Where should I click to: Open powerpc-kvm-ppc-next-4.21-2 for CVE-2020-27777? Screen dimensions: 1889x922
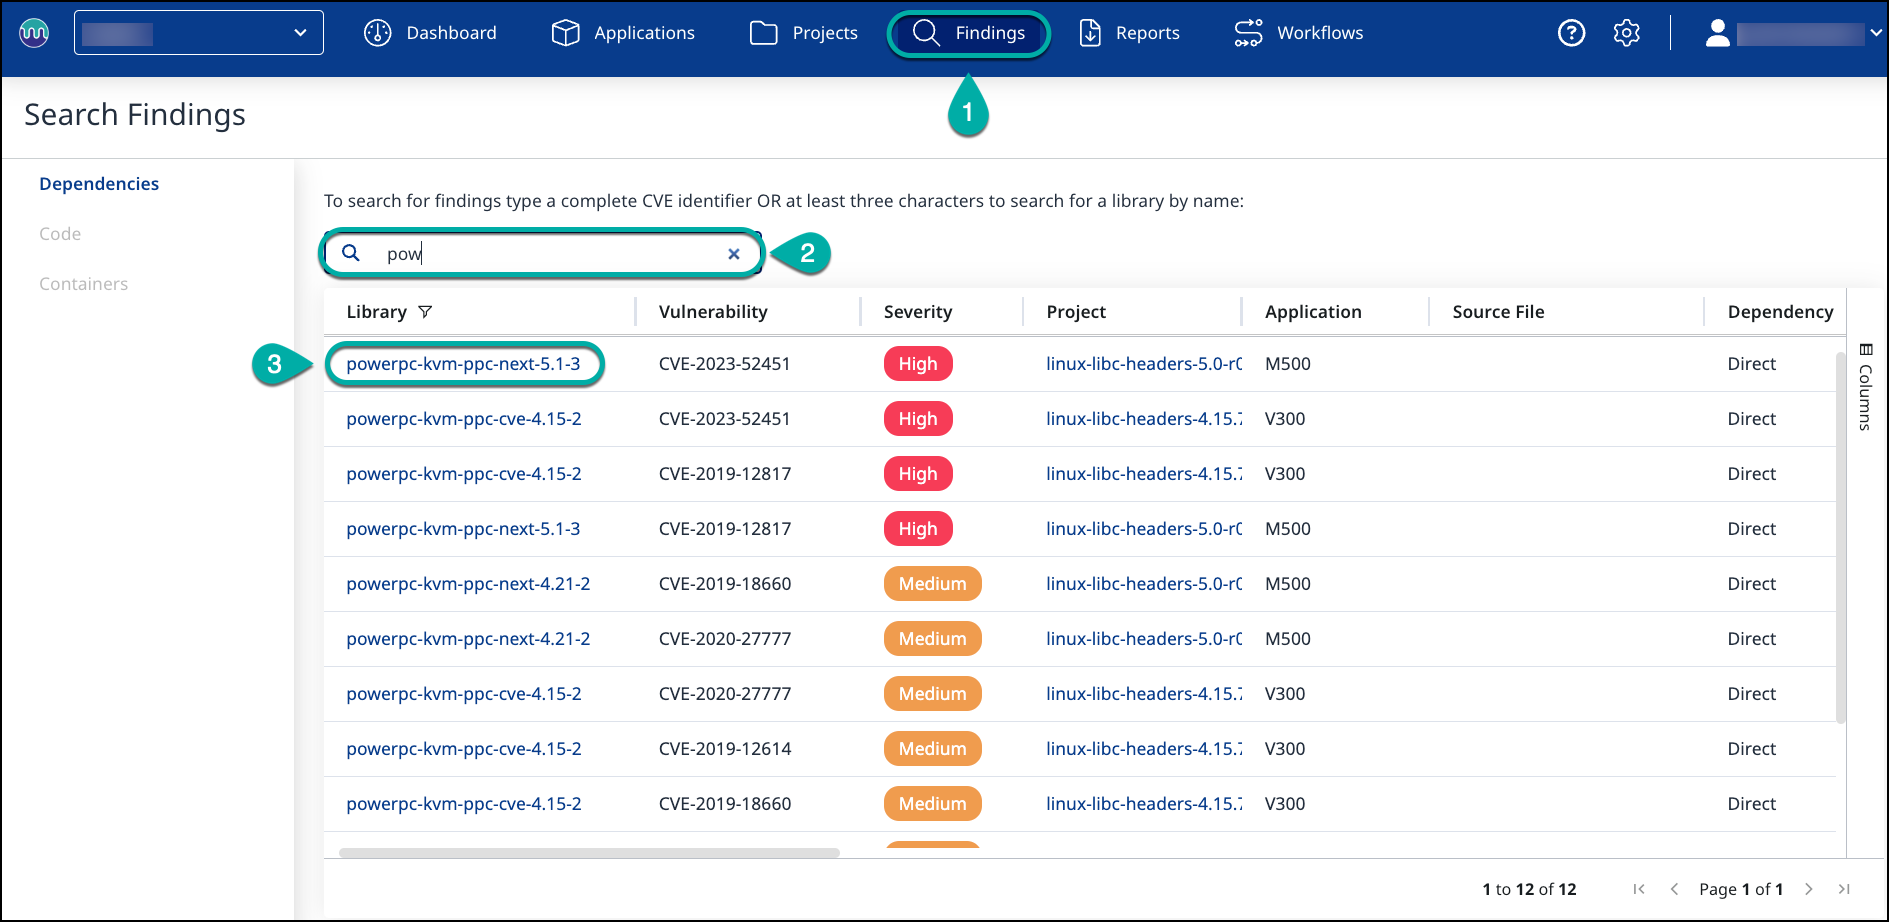pyautogui.click(x=468, y=639)
